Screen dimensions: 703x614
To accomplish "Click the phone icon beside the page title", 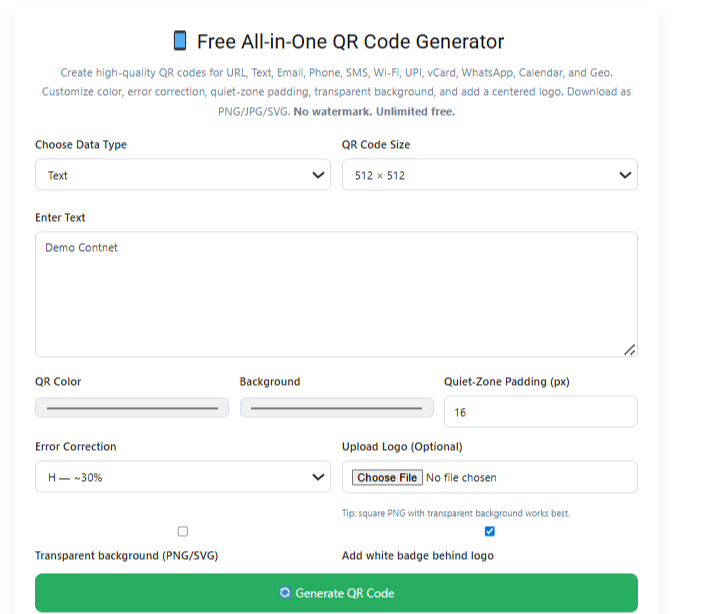I will coord(180,41).
